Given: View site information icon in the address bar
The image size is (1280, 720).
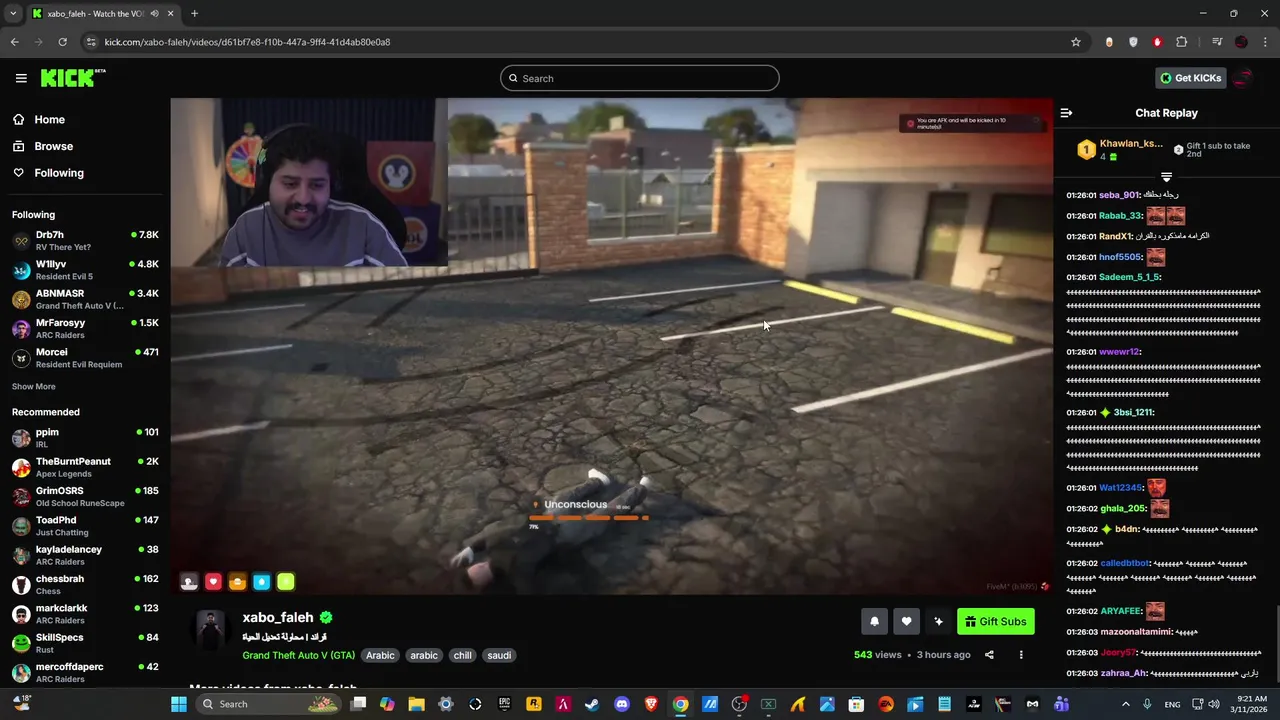Looking at the screenshot, I should pos(91,42).
